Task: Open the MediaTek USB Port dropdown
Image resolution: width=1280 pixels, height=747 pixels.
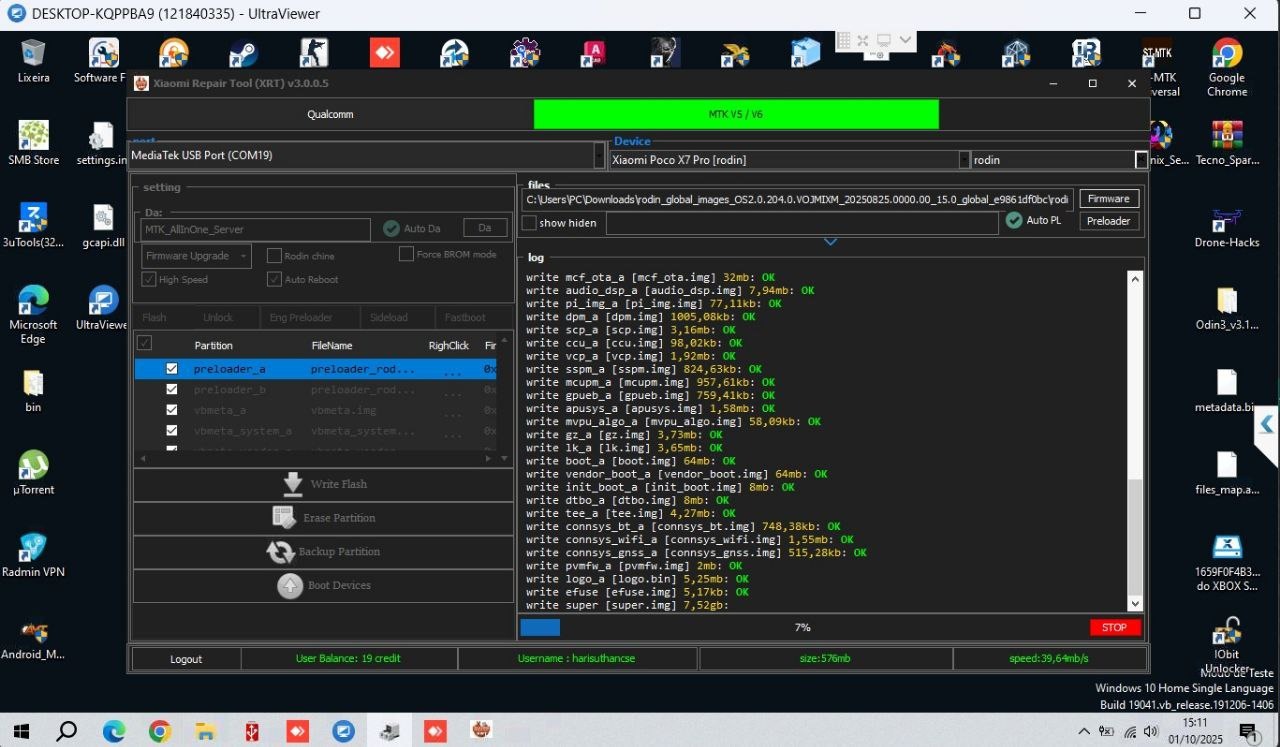Action: pos(598,156)
